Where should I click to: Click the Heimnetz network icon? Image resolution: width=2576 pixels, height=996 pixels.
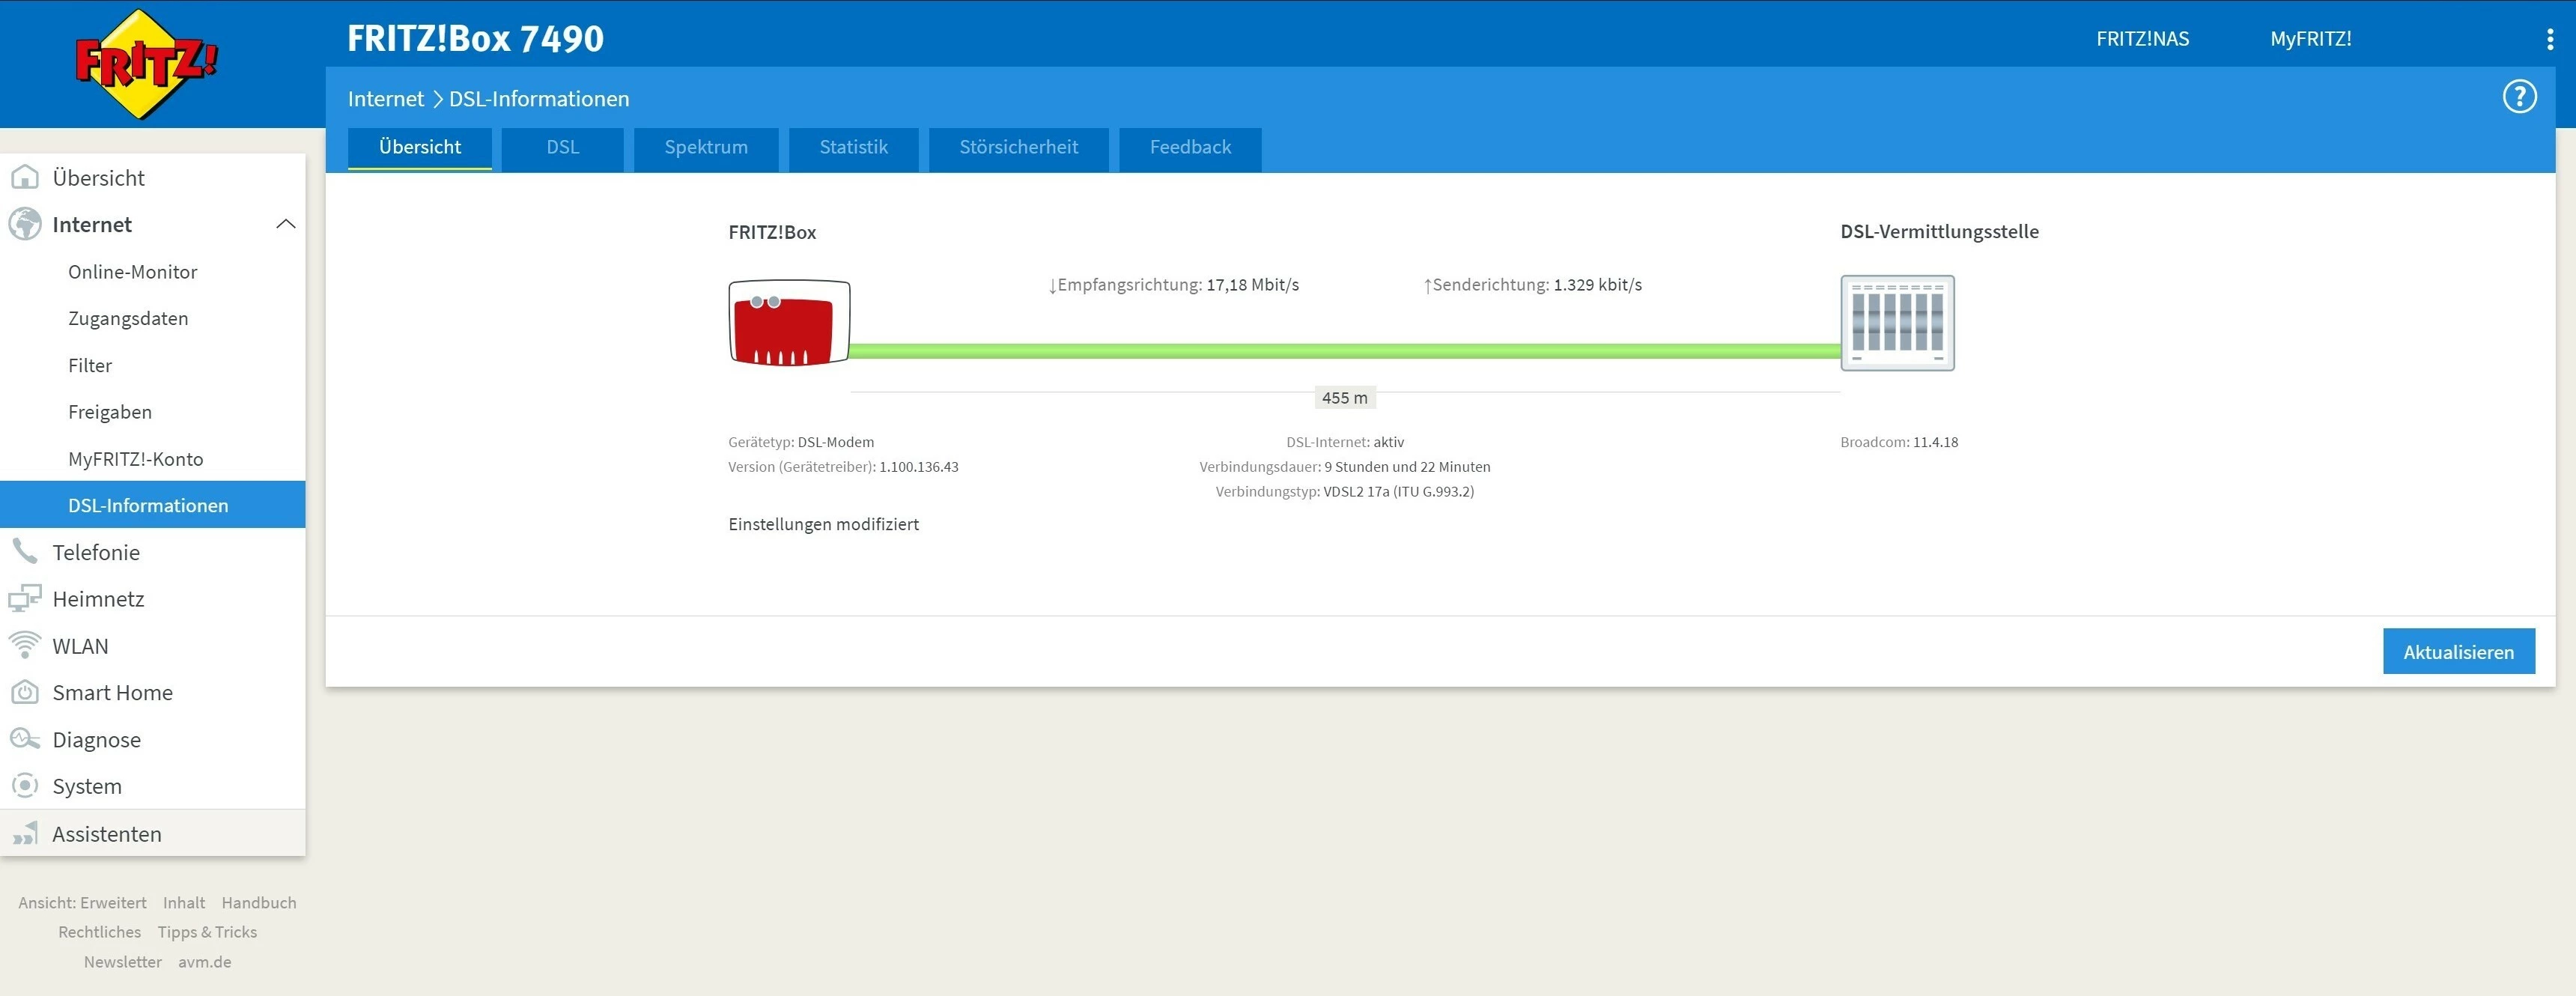24,598
